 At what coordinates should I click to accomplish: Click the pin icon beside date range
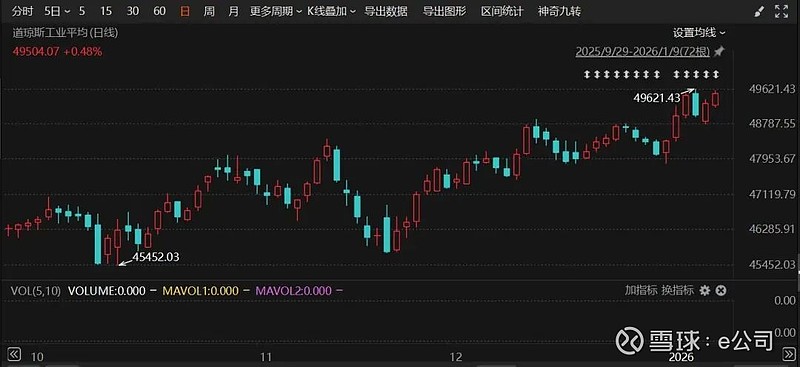[719, 52]
